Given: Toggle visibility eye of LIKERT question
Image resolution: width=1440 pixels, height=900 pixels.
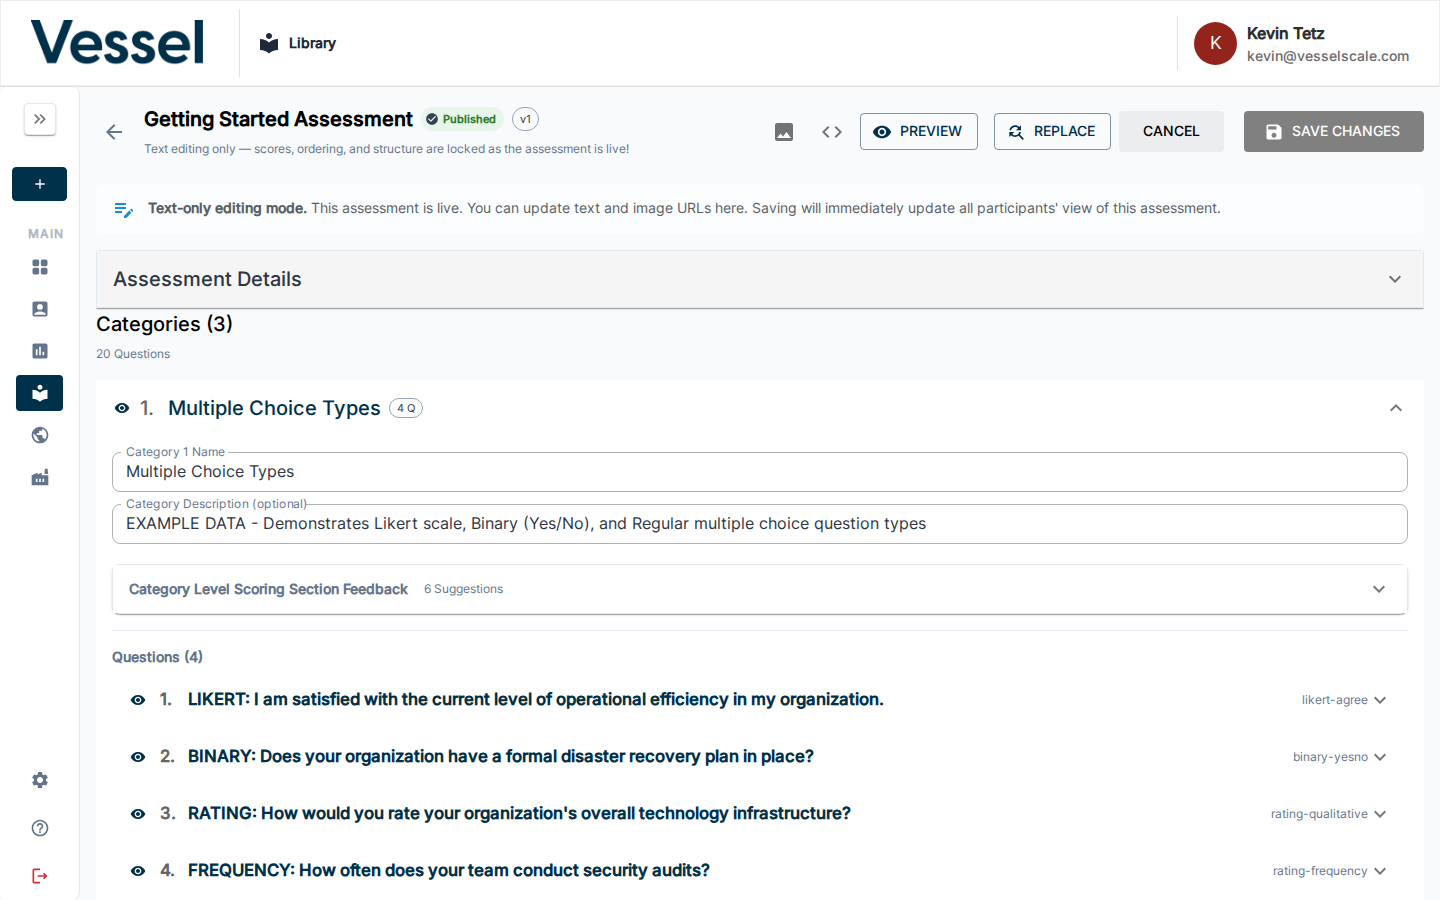Looking at the screenshot, I should (138, 700).
